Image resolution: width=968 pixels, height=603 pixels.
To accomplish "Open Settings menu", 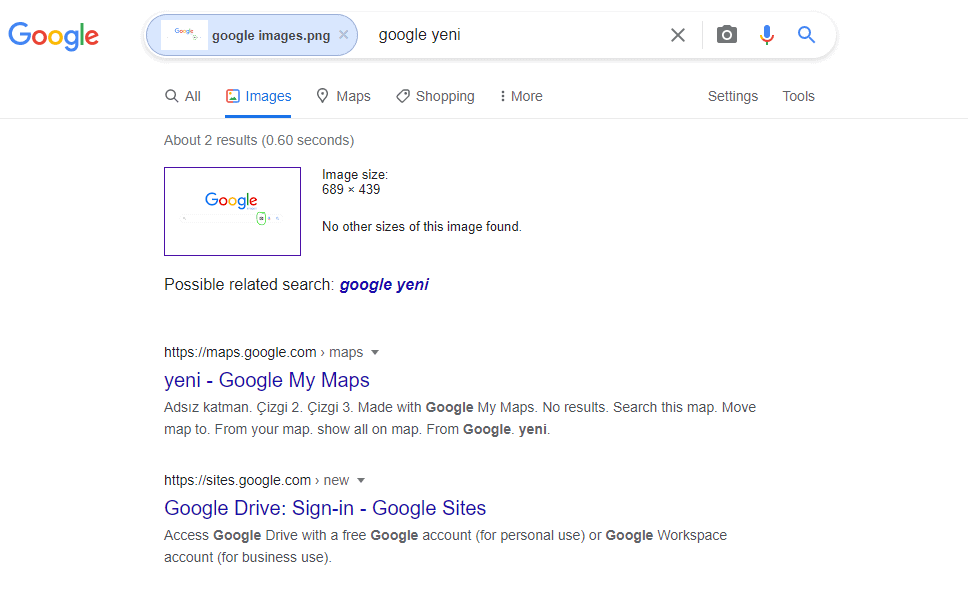I will point(733,96).
